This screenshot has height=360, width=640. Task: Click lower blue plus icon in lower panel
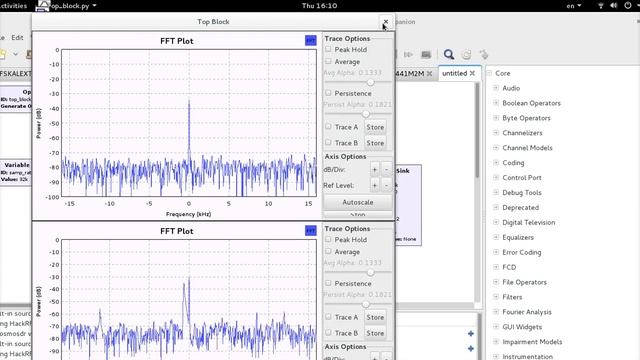coord(471,349)
